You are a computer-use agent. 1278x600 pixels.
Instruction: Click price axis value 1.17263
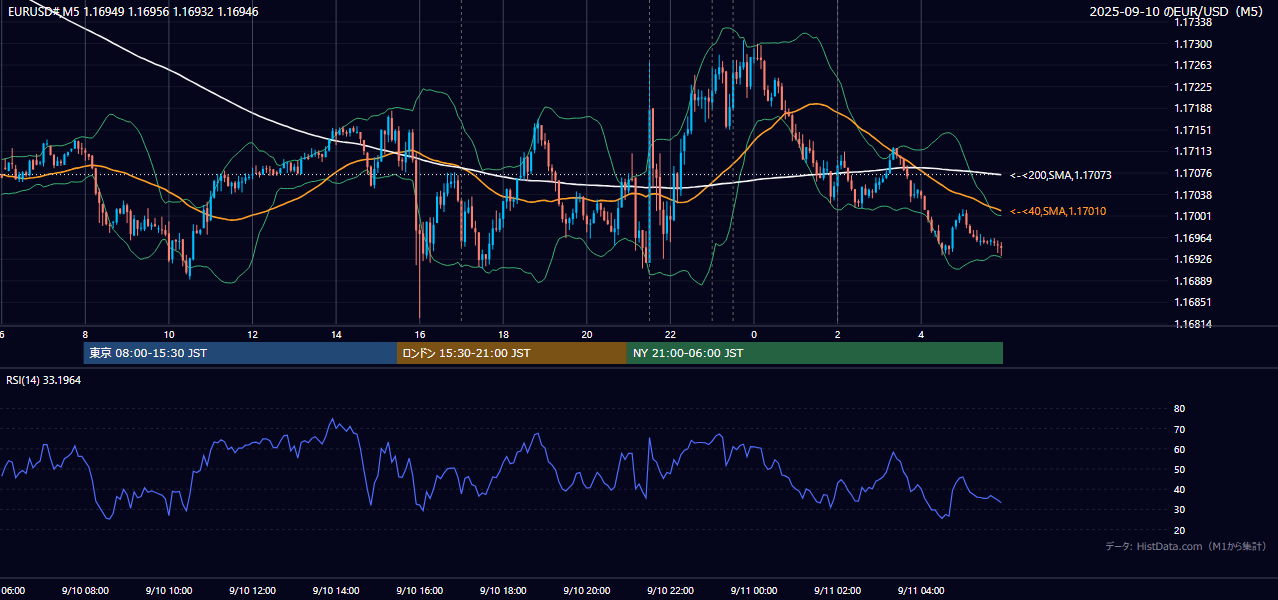point(1192,66)
